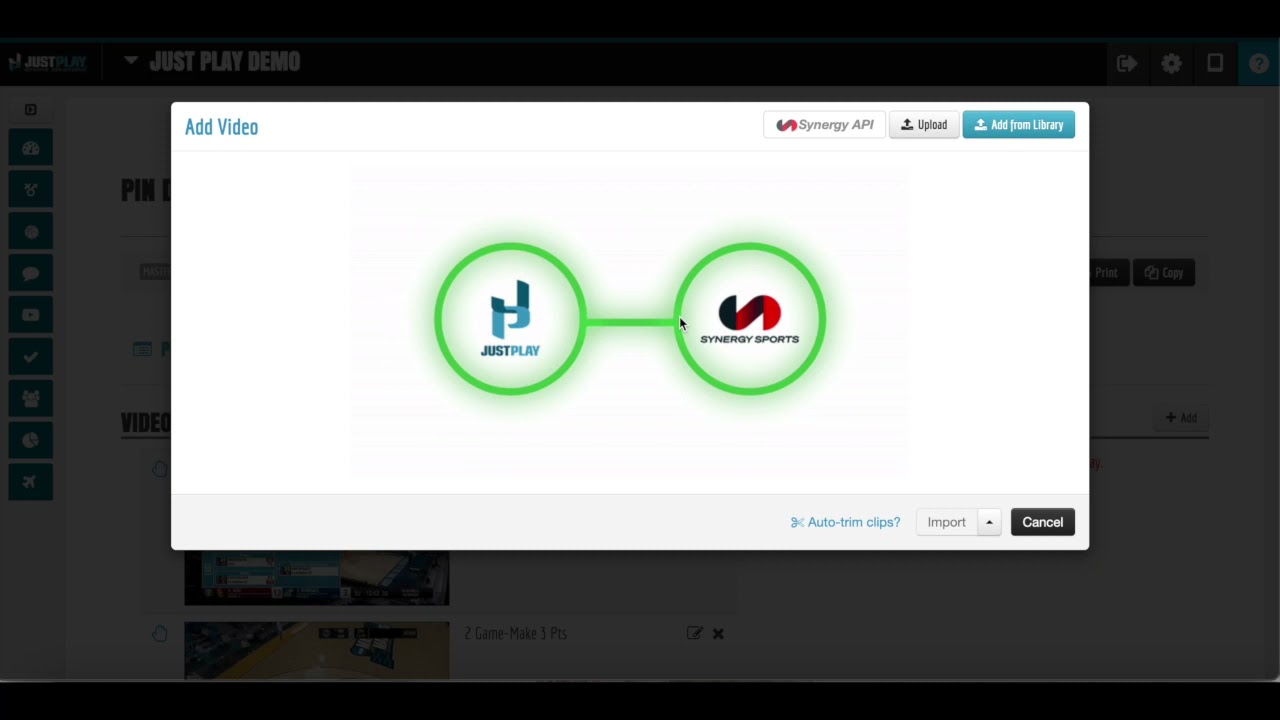1280x720 pixels.
Task: Click the tablet icon in header
Action: pyautogui.click(x=1215, y=63)
